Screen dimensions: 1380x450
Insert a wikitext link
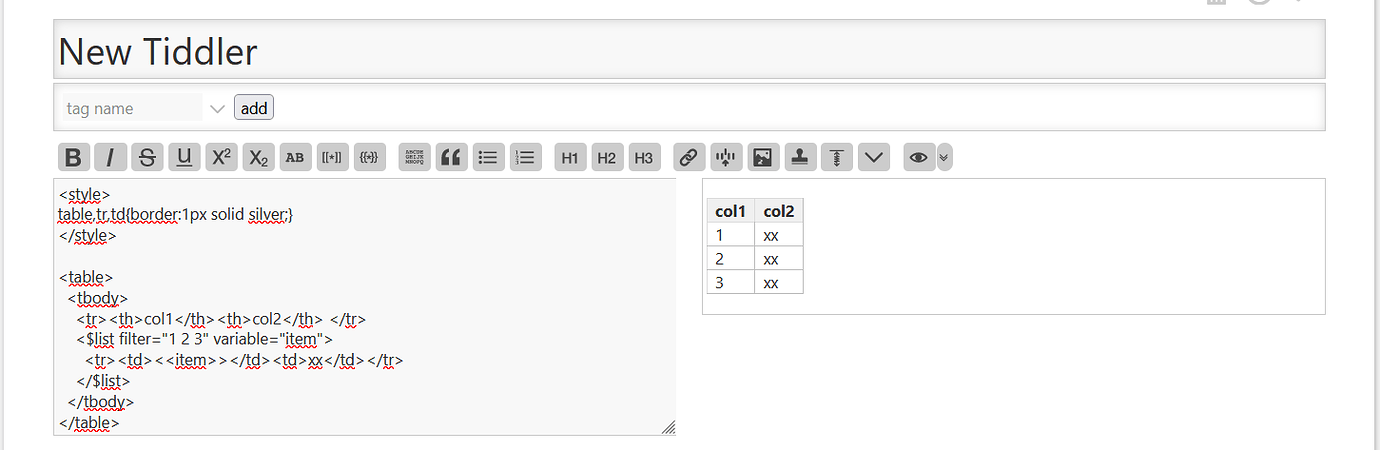coord(689,157)
